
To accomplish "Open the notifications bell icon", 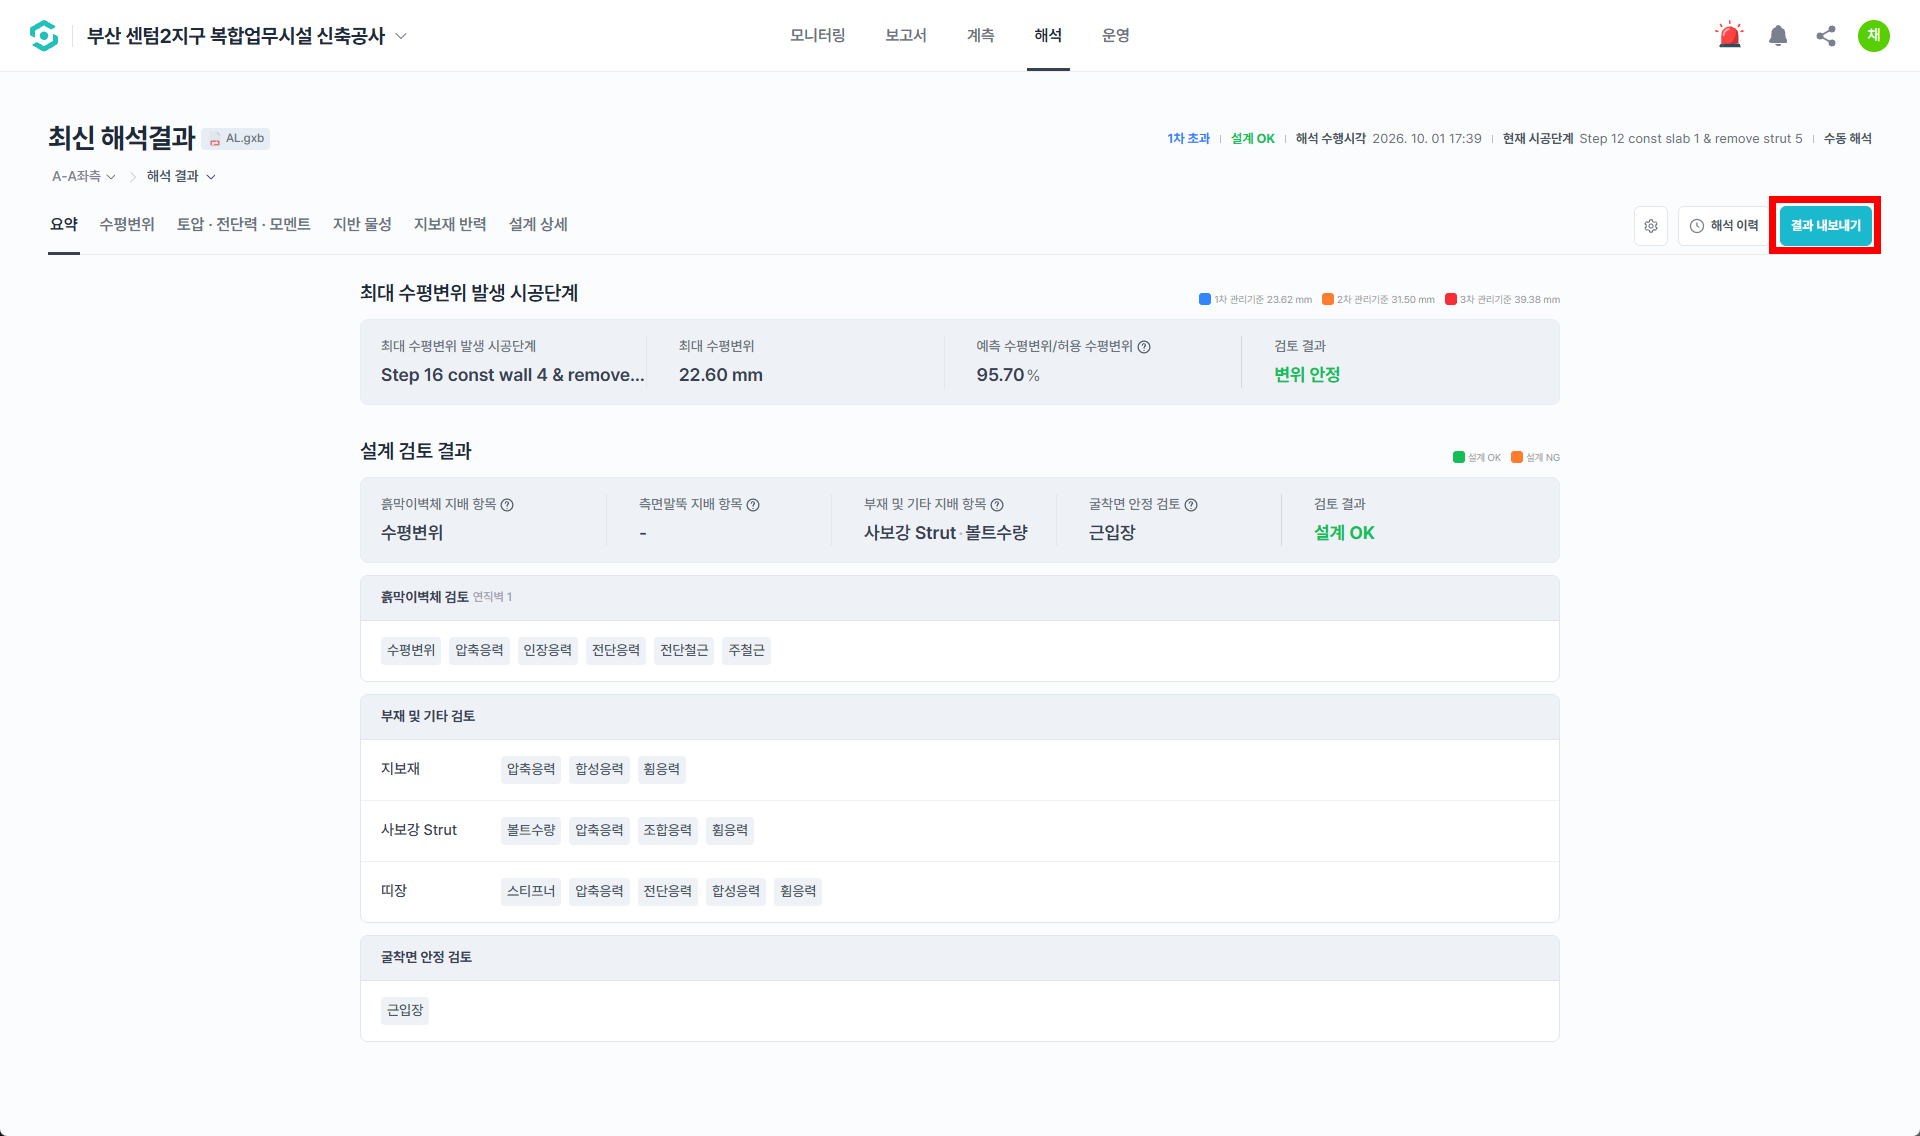I will point(1778,36).
